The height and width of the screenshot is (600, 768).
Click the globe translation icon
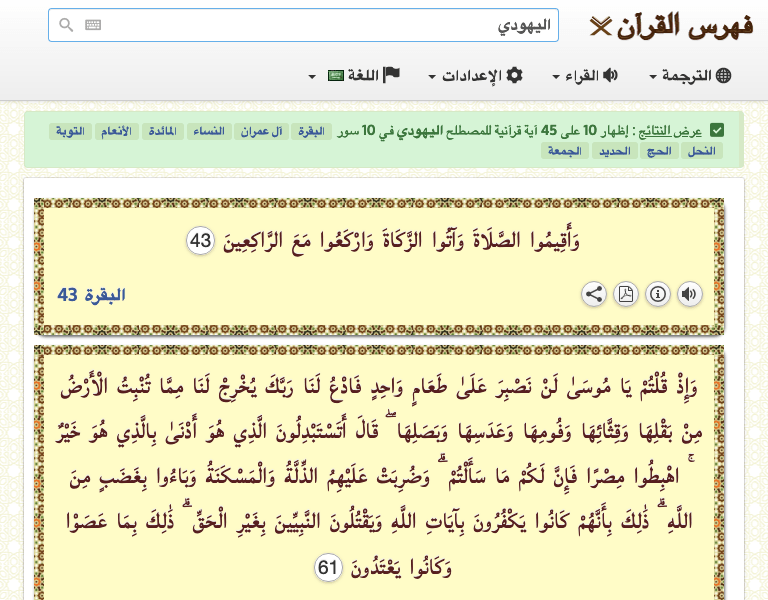coord(723,75)
